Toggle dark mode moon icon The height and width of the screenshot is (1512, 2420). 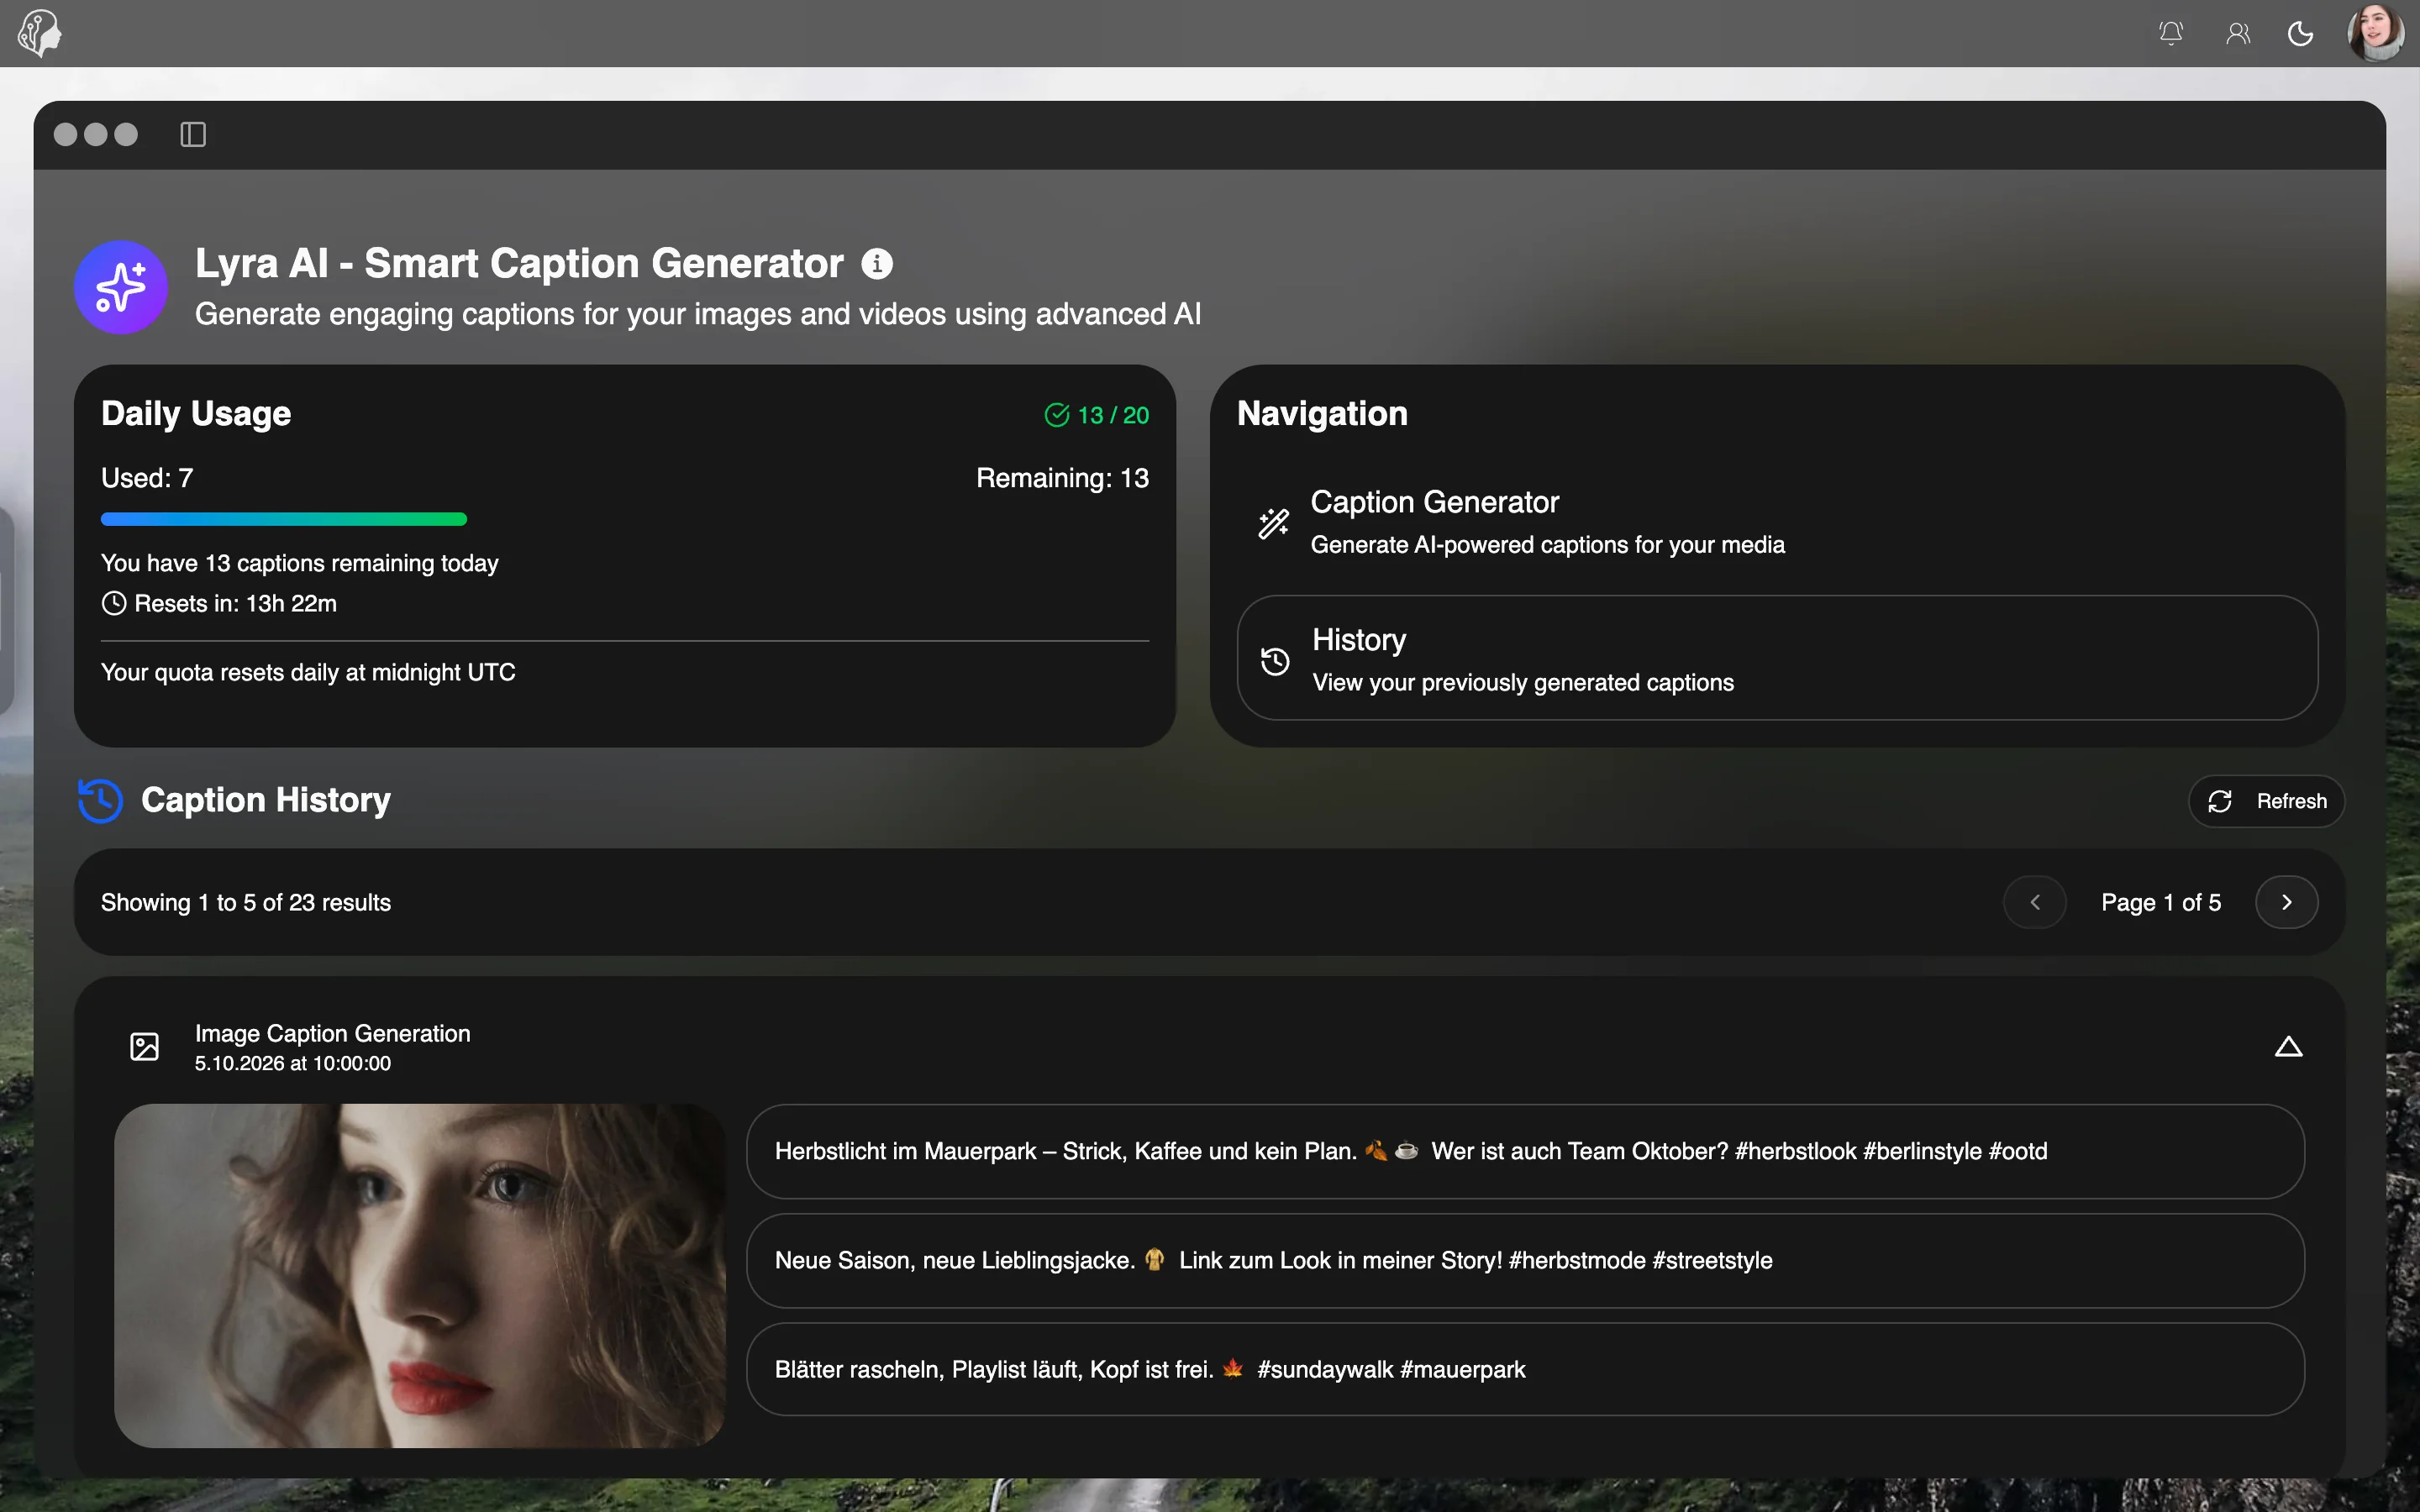[x=2300, y=34]
